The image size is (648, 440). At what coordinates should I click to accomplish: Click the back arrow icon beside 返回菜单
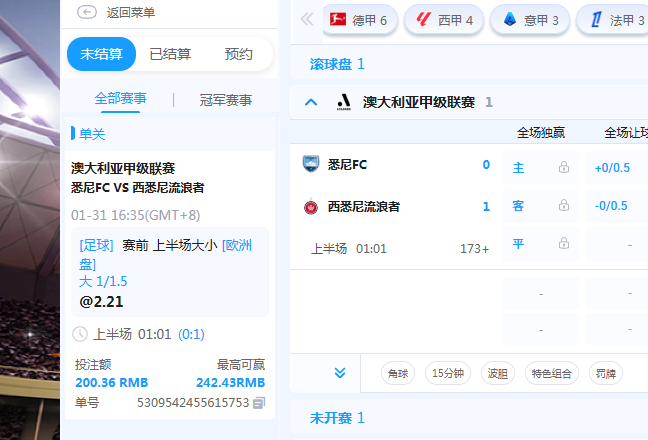pyautogui.click(x=87, y=13)
